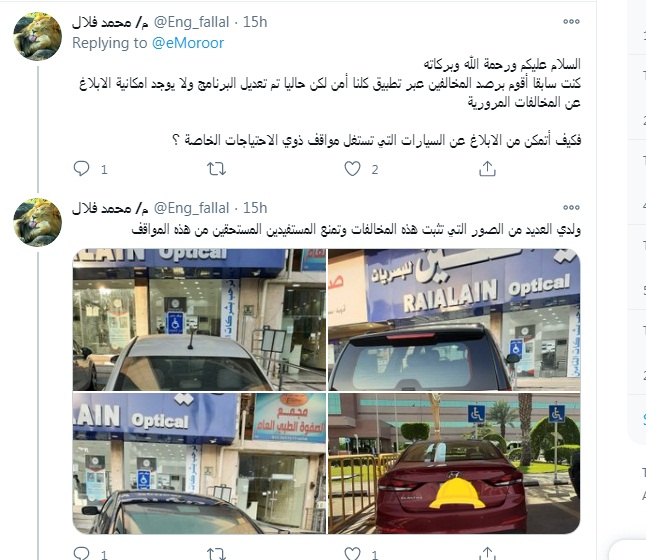This screenshot has width=646, height=560.
Task: Open @Eng_fallal handle in first tweet
Action: [x=191, y=22]
